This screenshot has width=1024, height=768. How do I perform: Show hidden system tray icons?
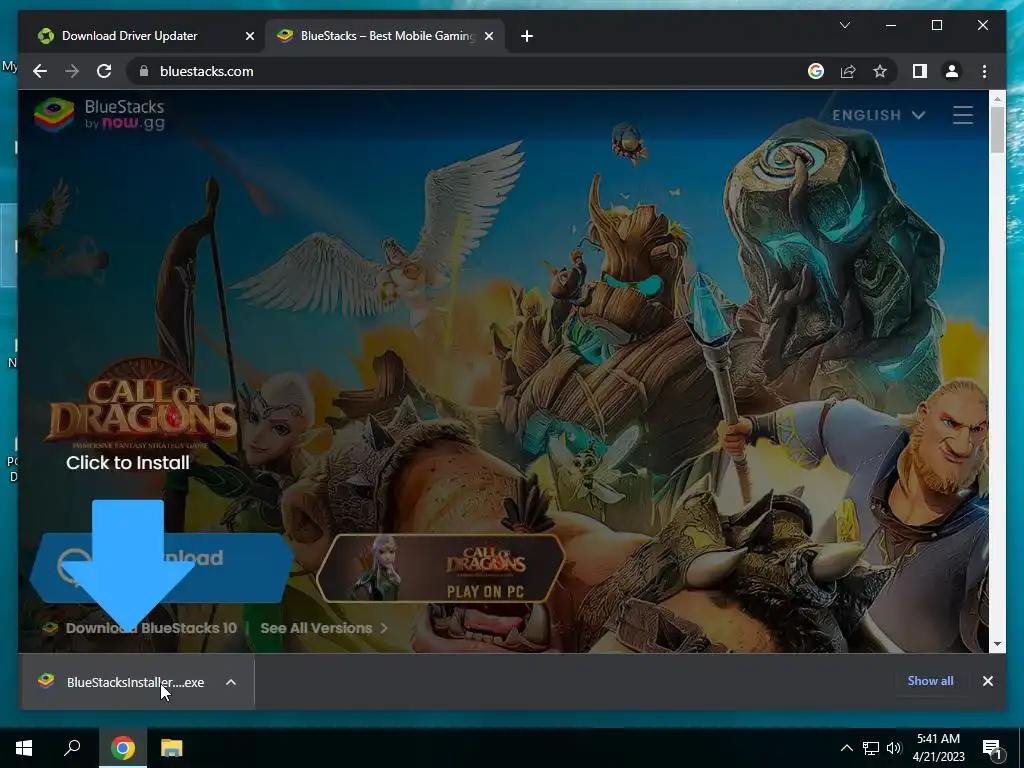click(846, 748)
